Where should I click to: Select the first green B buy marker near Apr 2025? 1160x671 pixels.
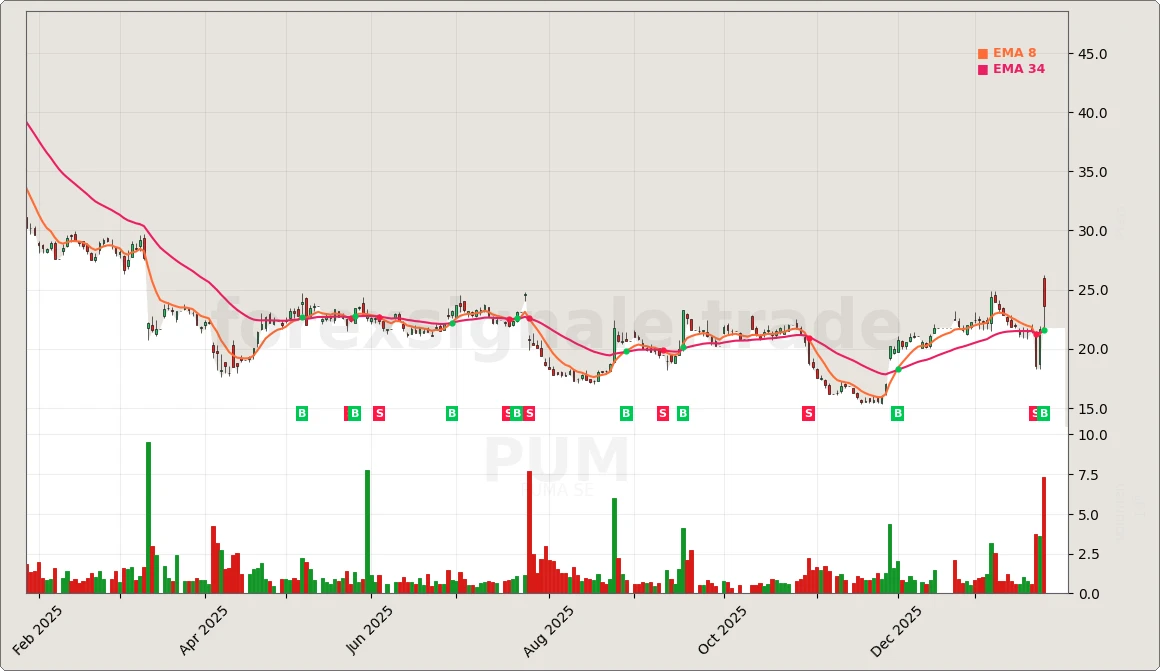click(x=300, y=413)
